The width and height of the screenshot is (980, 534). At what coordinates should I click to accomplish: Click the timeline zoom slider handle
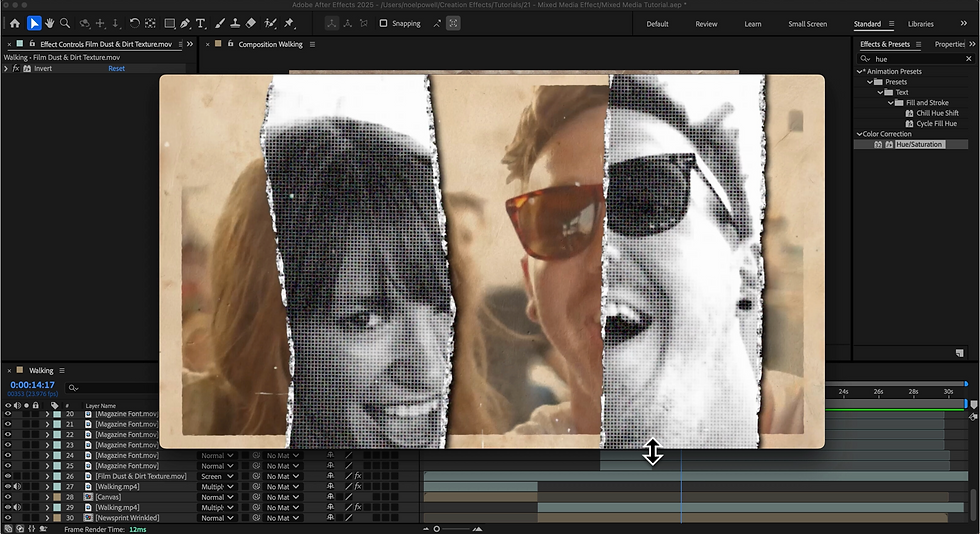pos(437,529)
